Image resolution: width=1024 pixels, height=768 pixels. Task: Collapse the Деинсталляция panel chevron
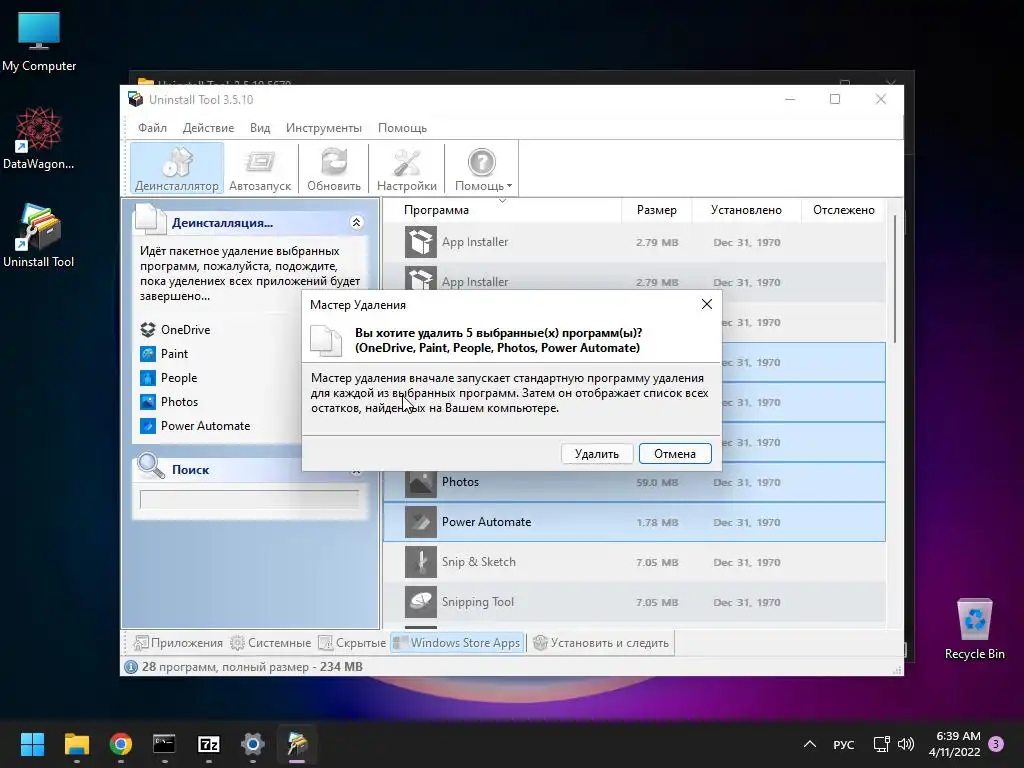click(x=357, y=223)
